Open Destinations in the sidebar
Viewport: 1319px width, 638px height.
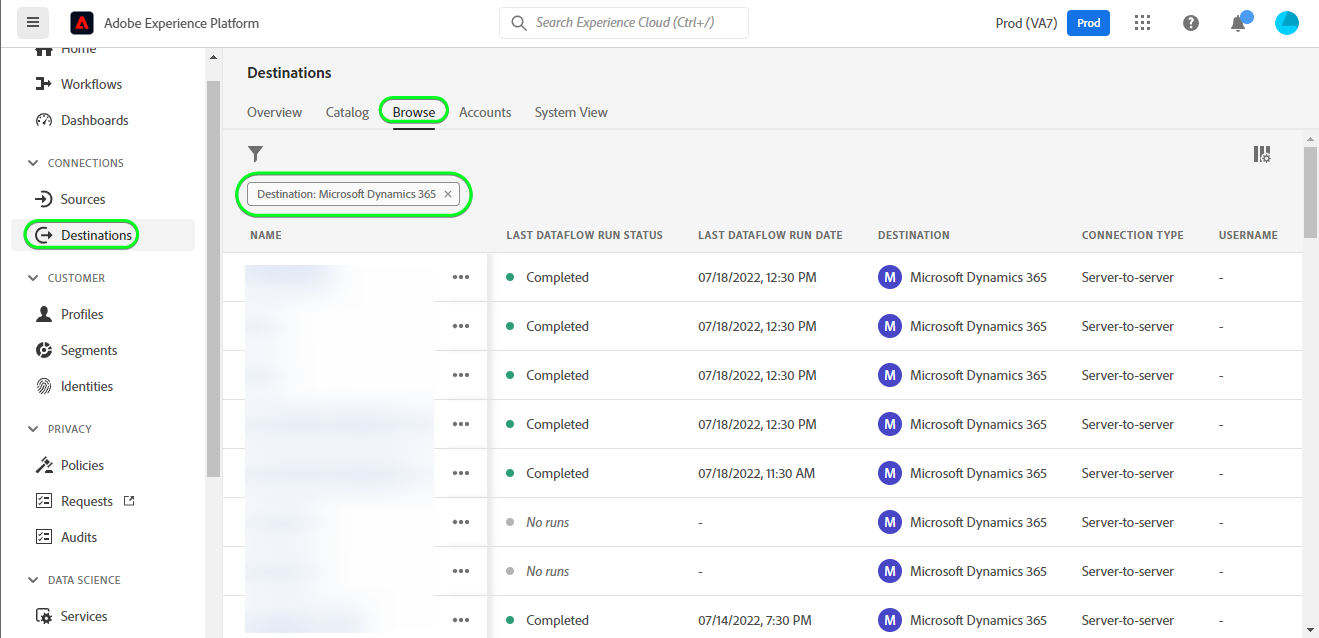coord(103,235)
